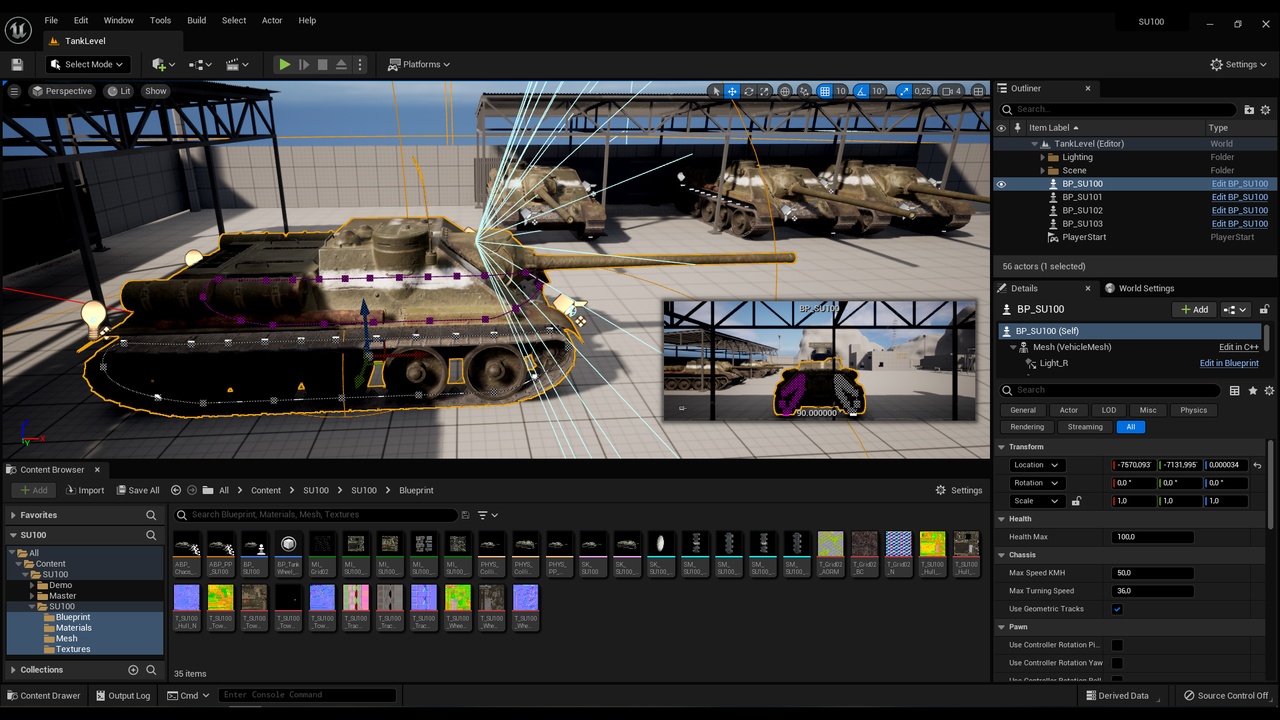Collapse the Transform section

coord(1002,447)
